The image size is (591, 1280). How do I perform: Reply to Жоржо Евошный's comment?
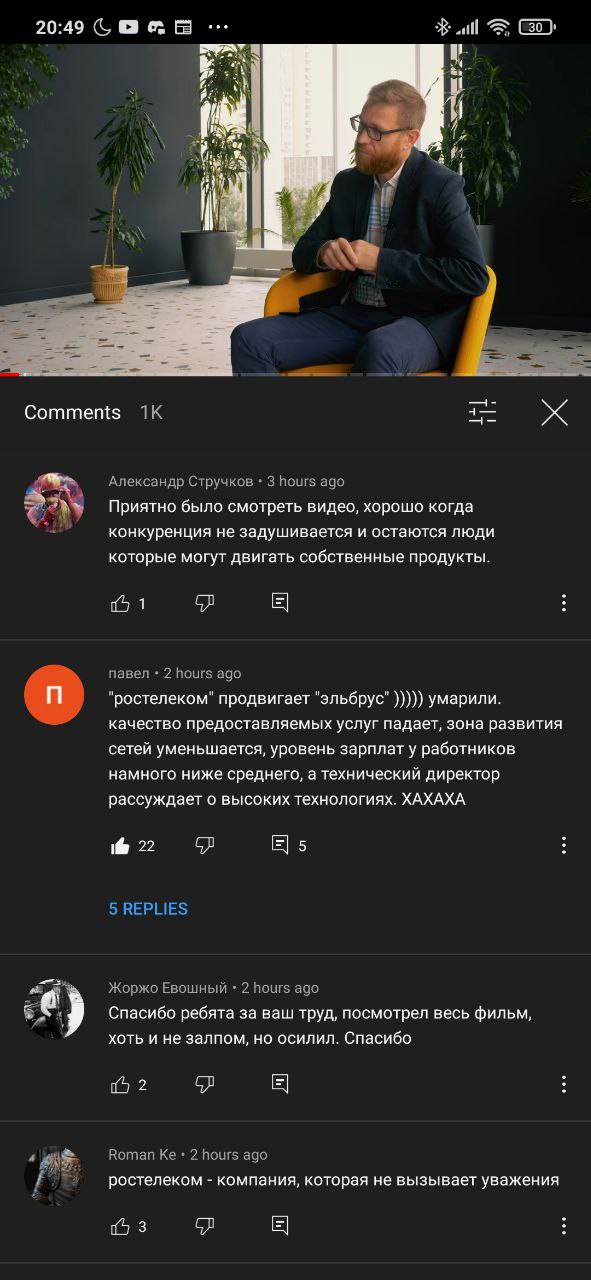(280, 1084)
